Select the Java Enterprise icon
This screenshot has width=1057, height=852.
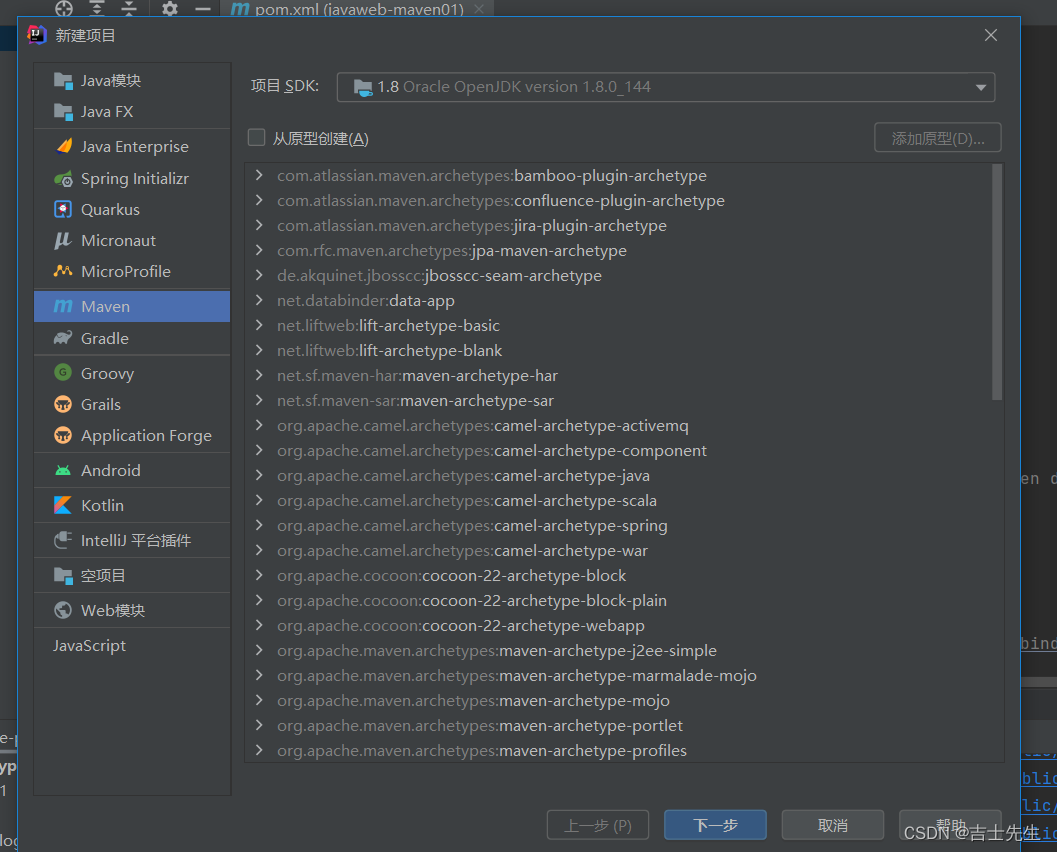63,146
